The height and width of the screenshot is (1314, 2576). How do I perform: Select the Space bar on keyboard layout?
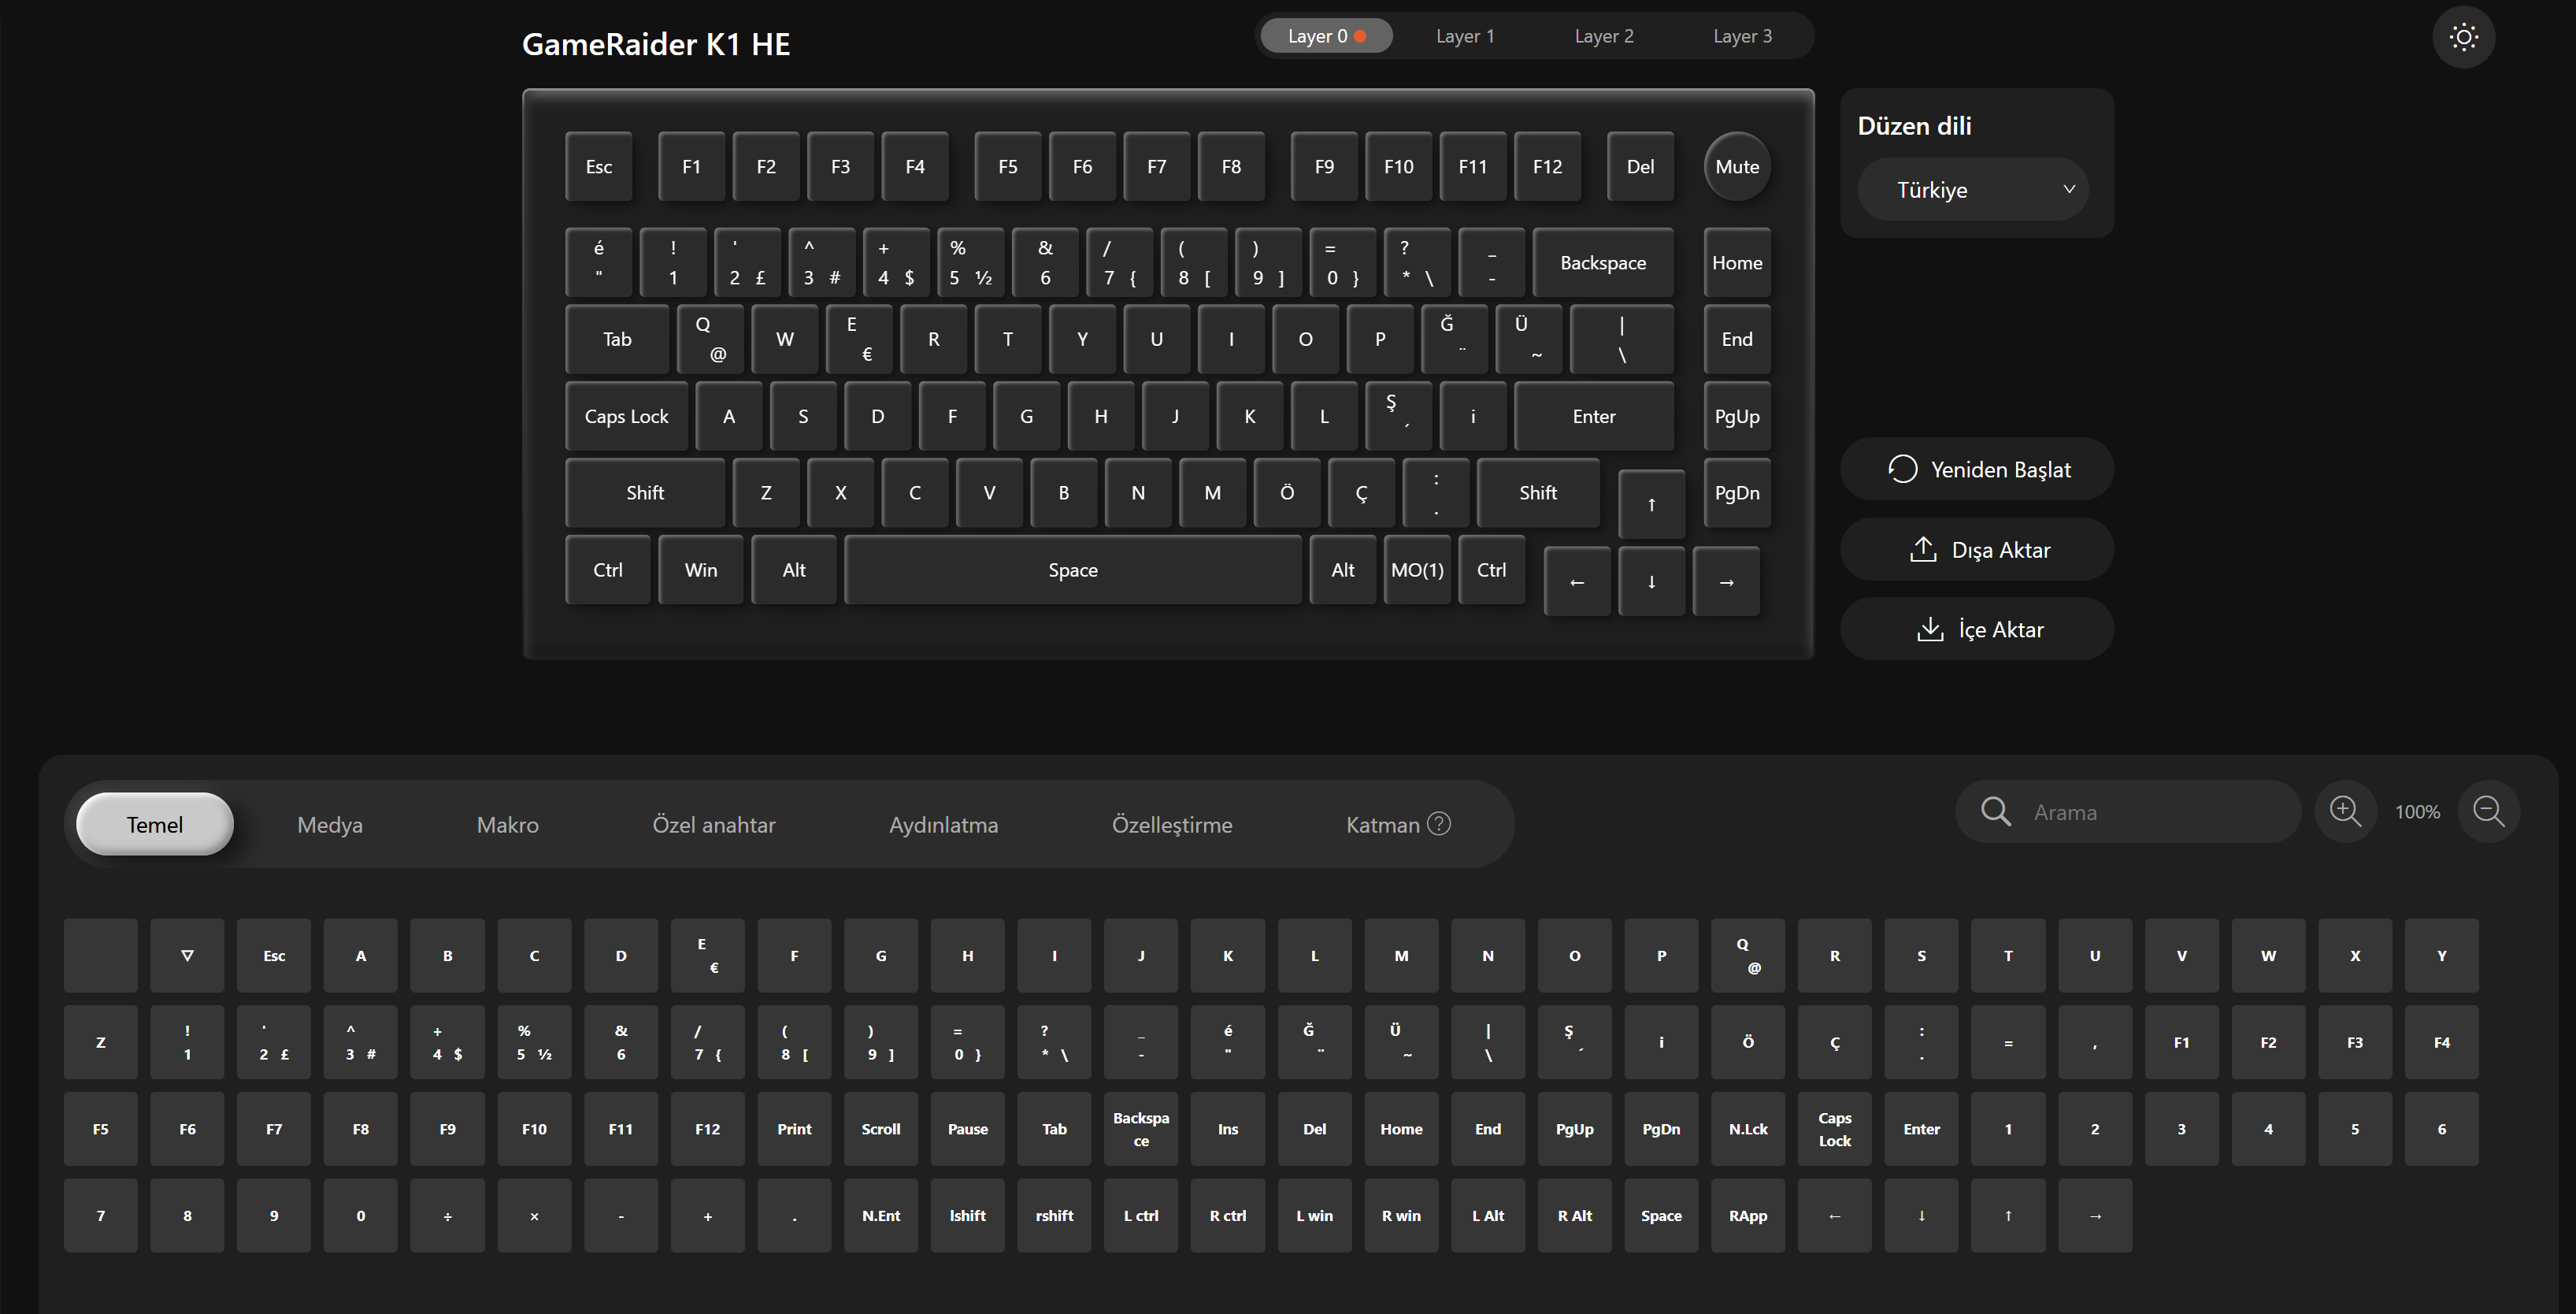[1073, 570]
